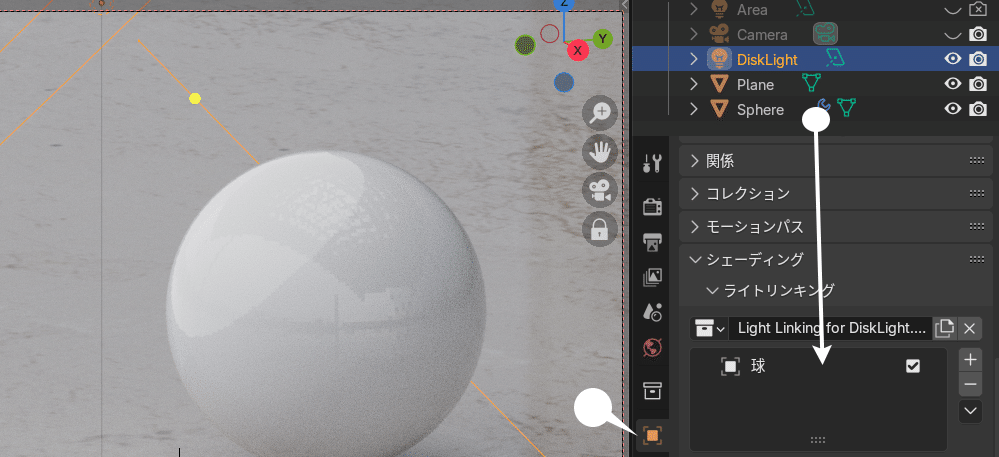Image resolution: width=999 pixels, height=457 pixels.
Task: Click the light data icon beside DiskLight
Action: pos(835,58)
